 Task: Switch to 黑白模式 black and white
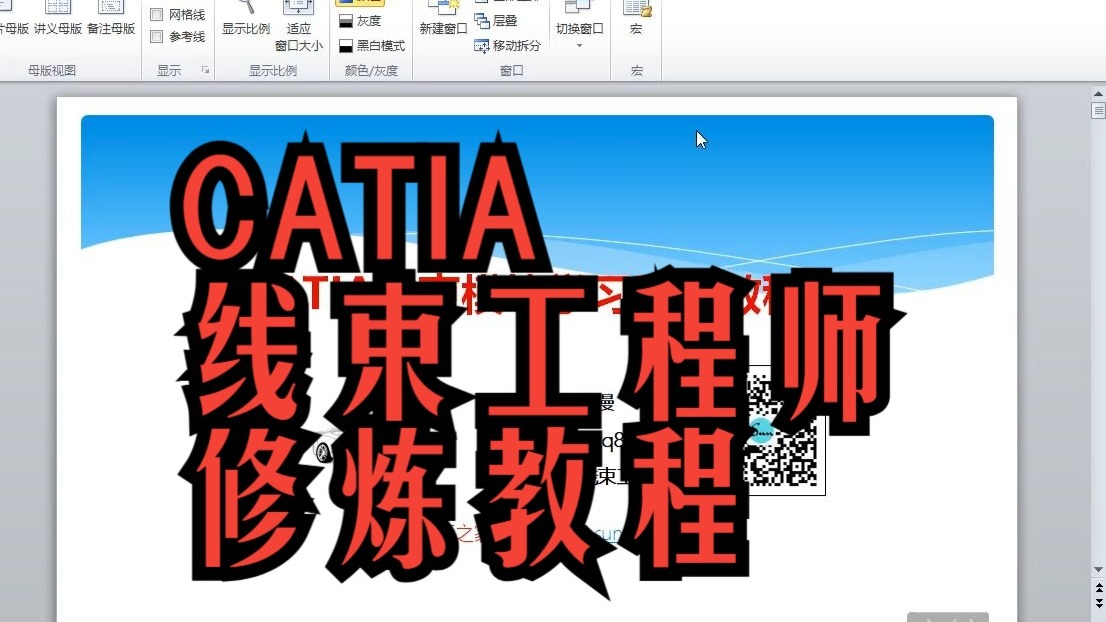coord(372,46)
